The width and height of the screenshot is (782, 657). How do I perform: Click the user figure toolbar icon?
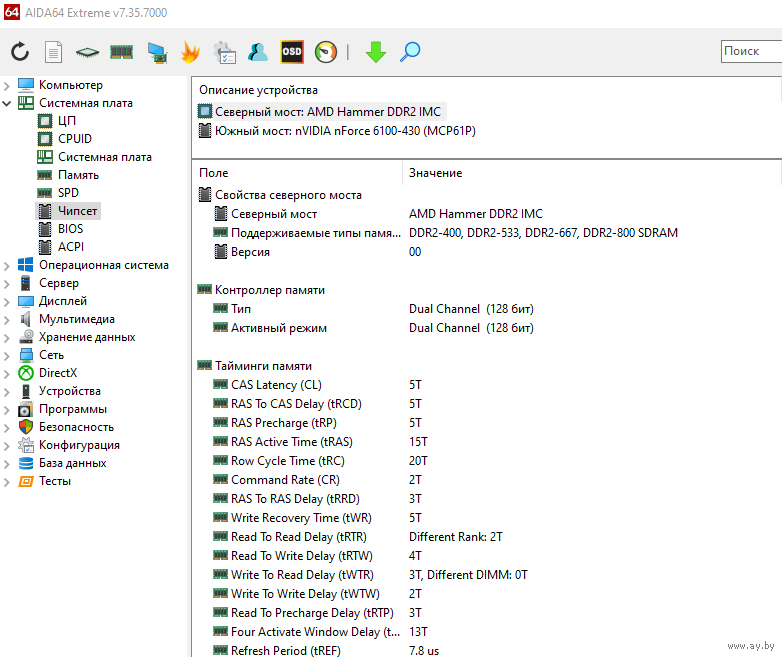pos(258,51)
